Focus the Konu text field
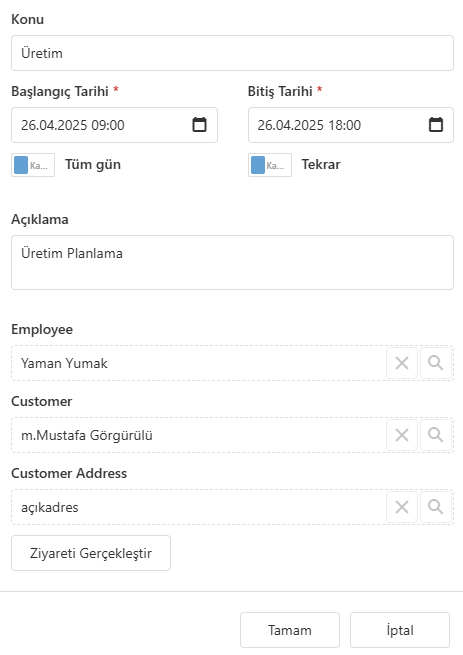This screenshot has height=655, width=463. tap(232, 53)
